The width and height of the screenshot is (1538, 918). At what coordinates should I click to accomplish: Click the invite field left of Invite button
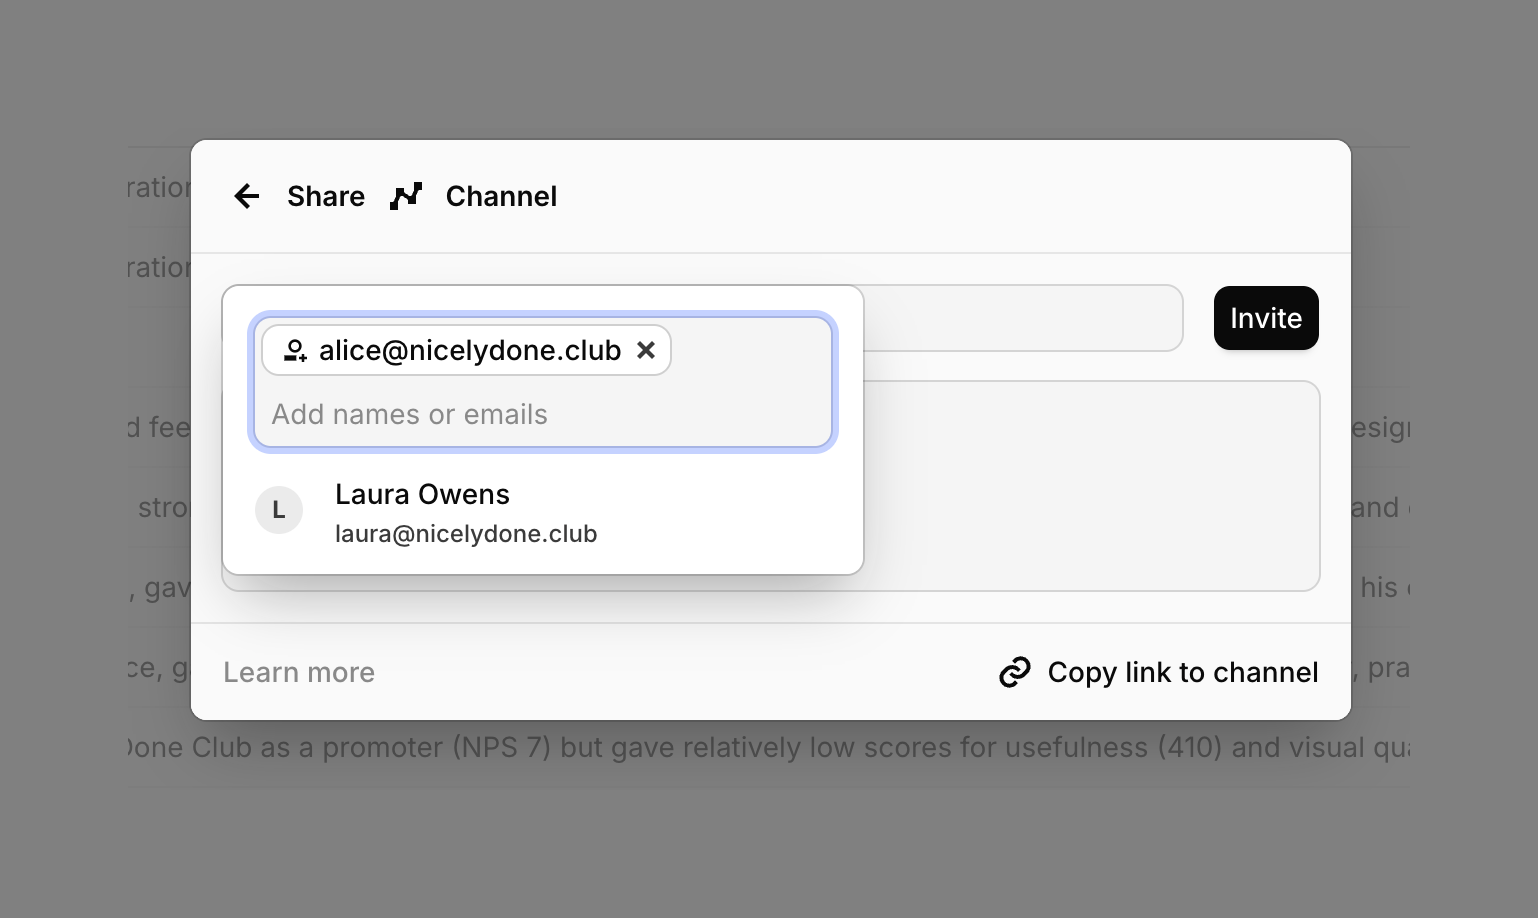coord(1020,318)
